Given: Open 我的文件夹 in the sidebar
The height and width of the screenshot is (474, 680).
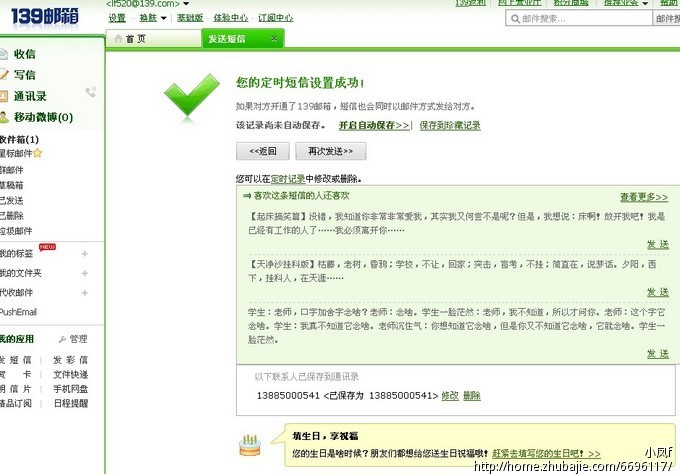Looking at the screenshot, I should point(21,273).
